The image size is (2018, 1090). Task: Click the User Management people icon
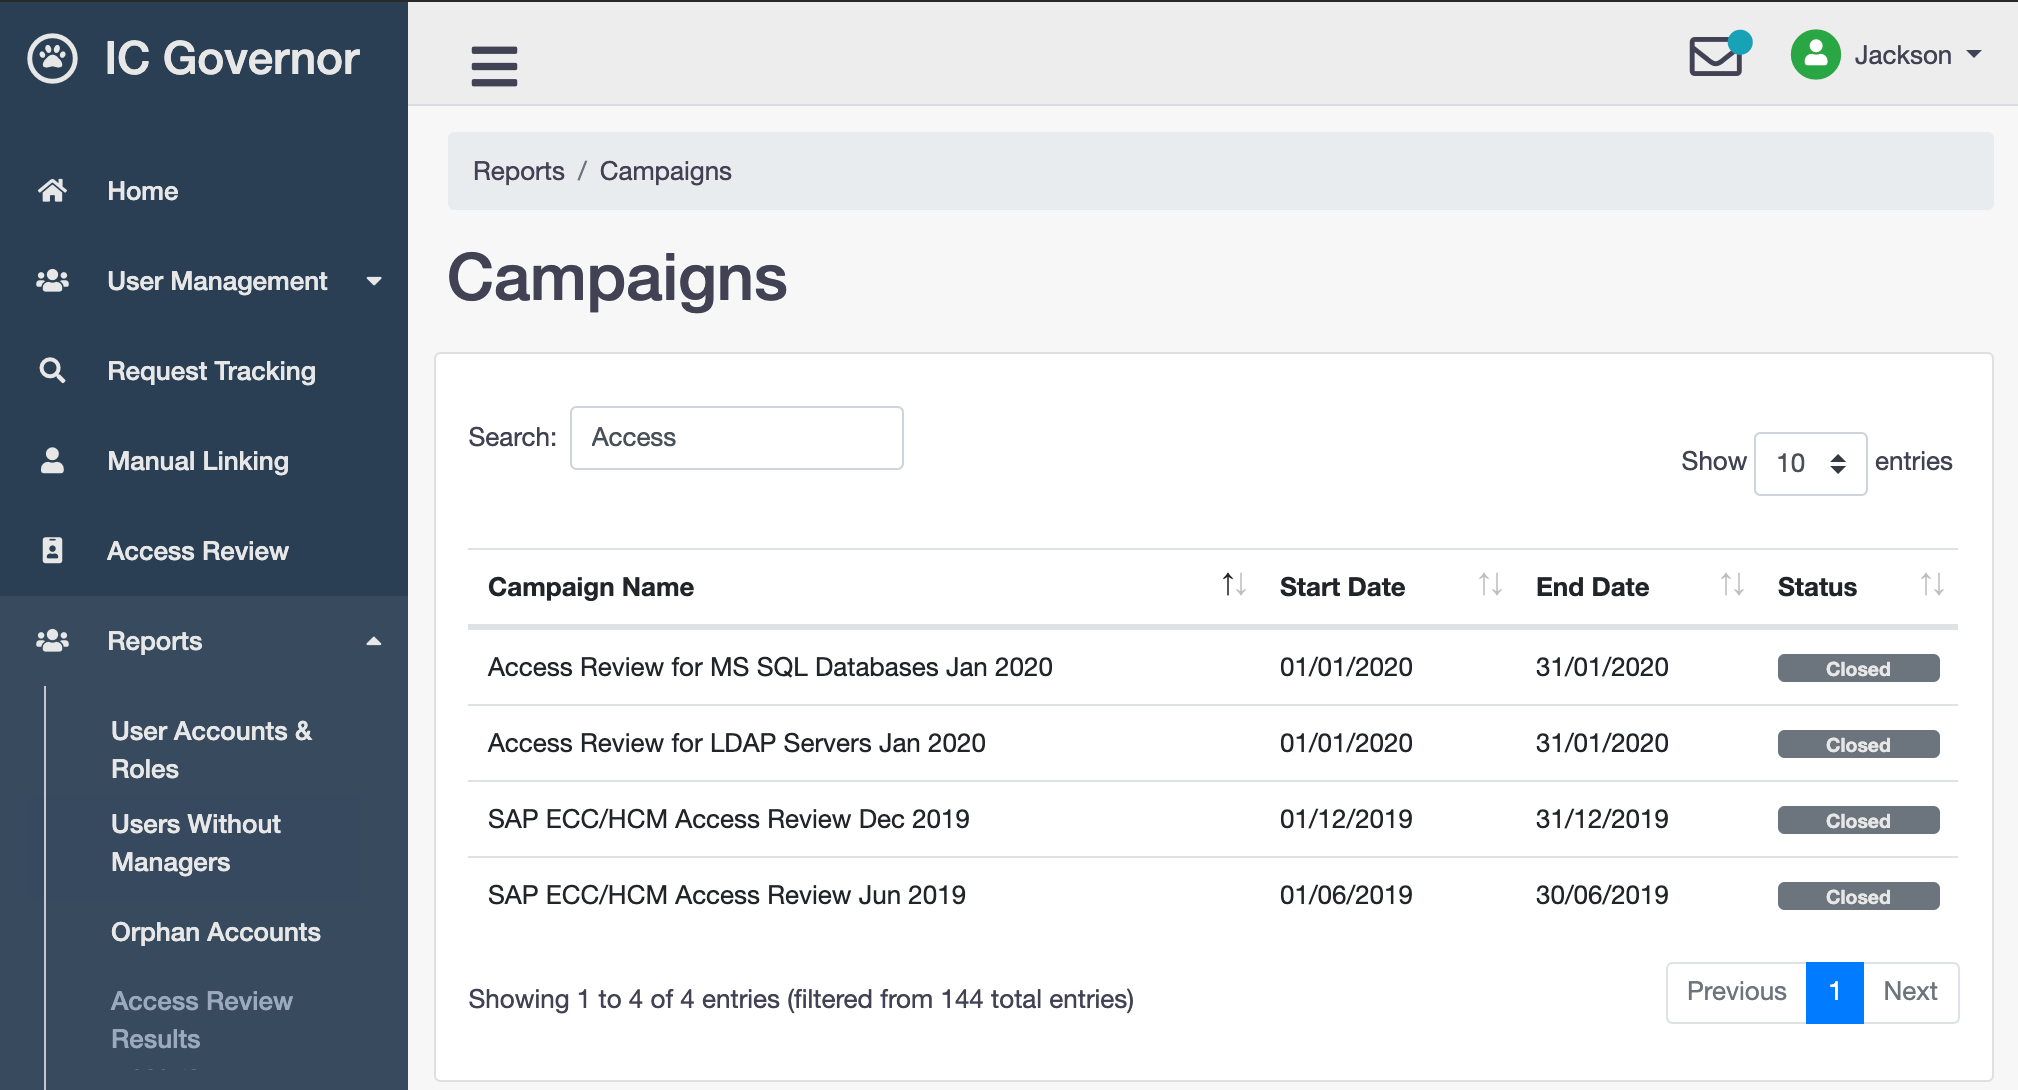[x=52, y=281]
